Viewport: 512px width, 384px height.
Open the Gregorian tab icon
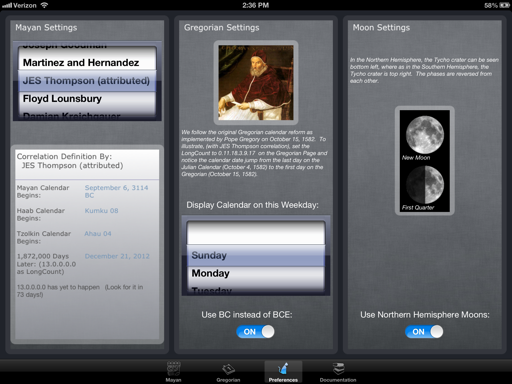click(x=228, y=369)
